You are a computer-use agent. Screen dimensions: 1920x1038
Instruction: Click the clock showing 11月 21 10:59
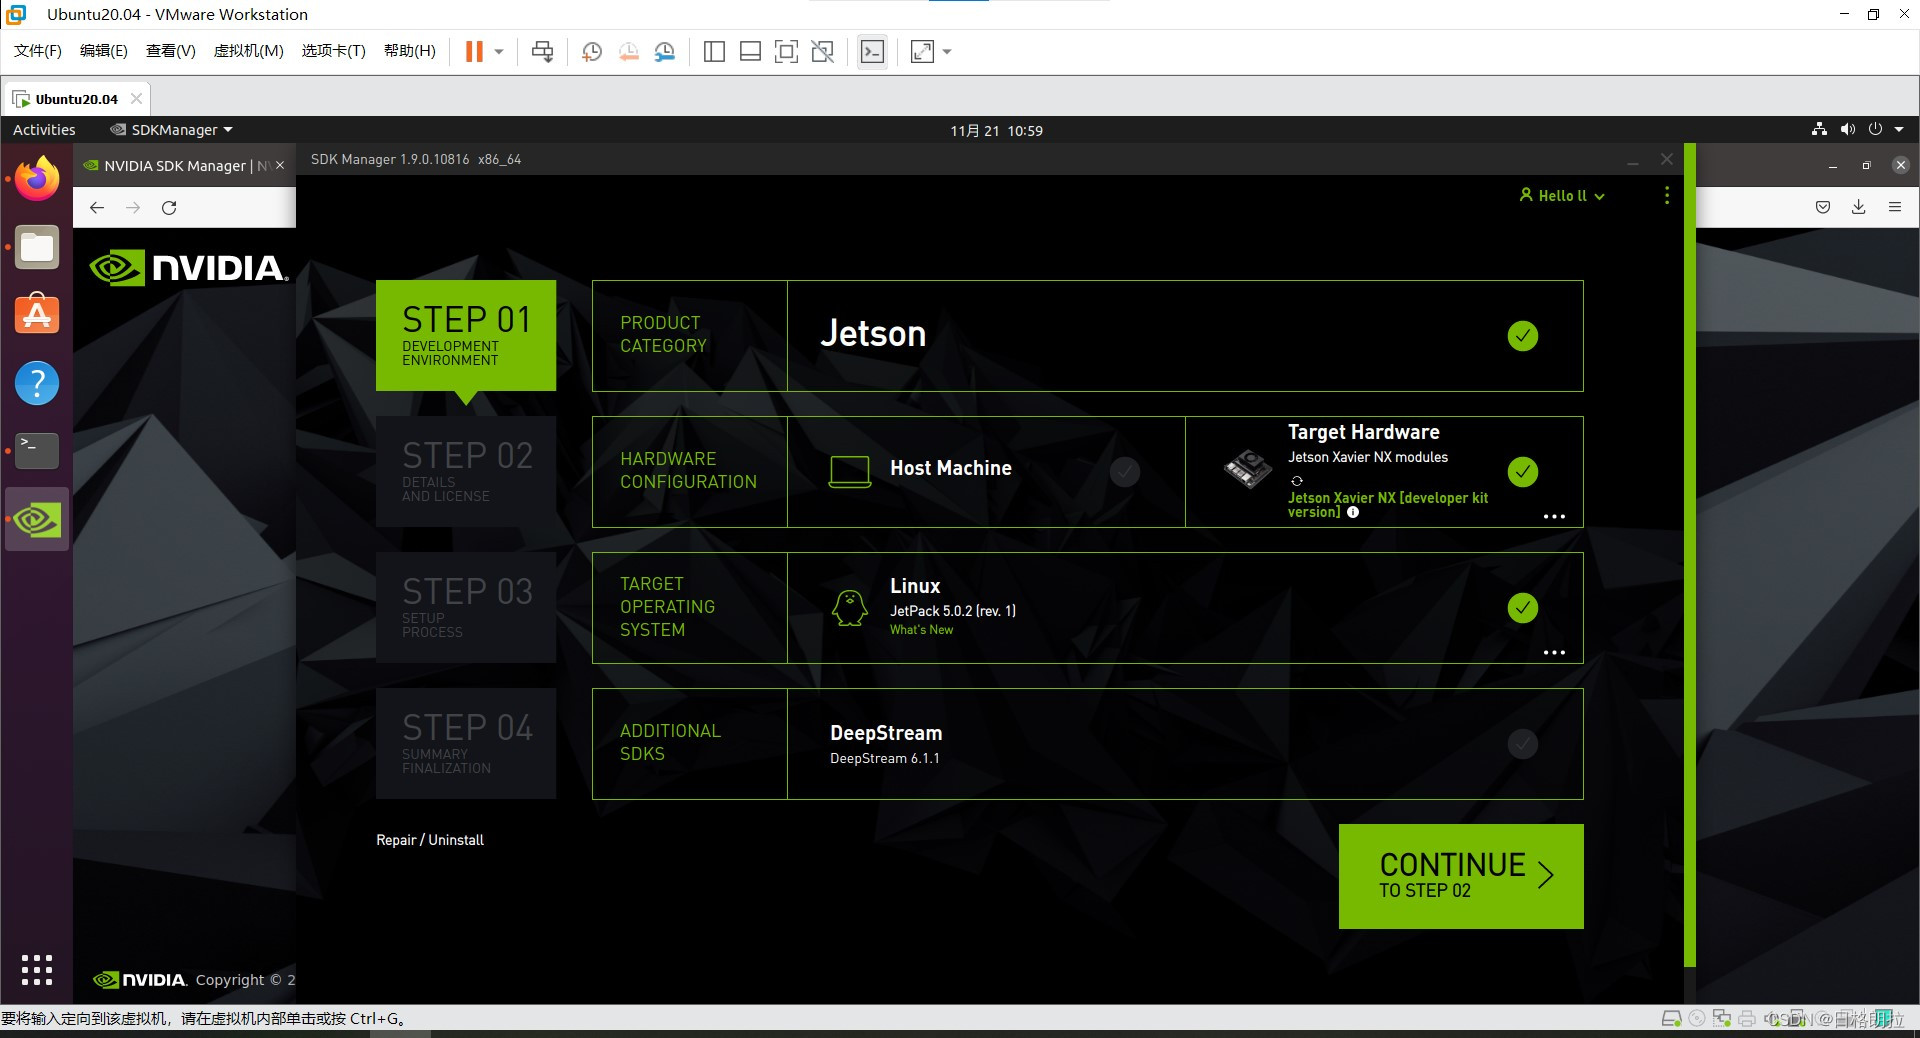[x=996, y=130]
